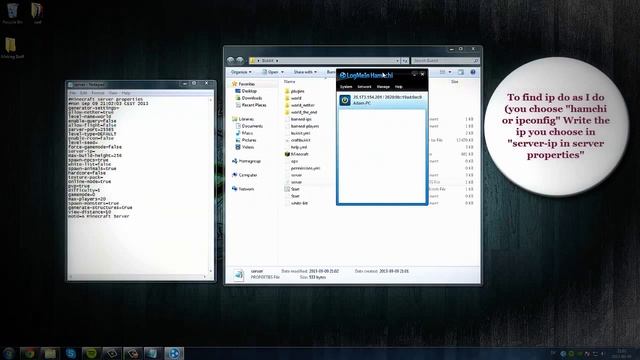Select the banned-ips file
Image resolution: width=640 pixels, height=360 pixels.
(298, 119)
